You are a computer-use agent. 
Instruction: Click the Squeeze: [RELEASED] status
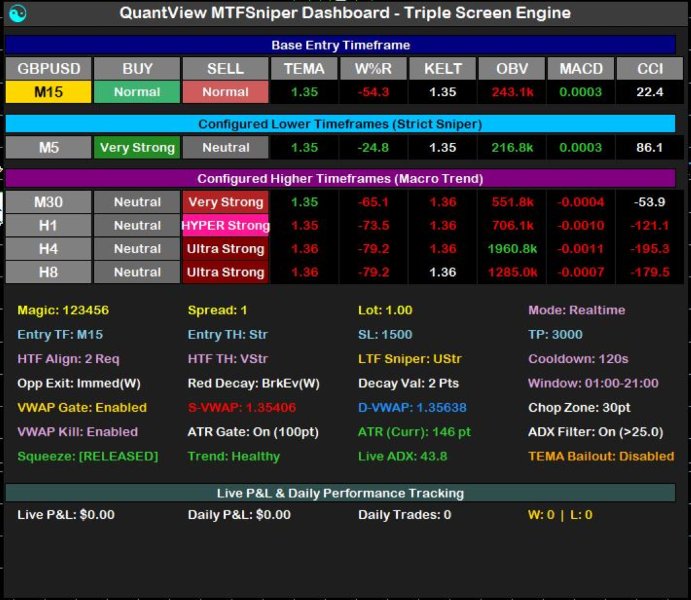(x=88, y=456)
